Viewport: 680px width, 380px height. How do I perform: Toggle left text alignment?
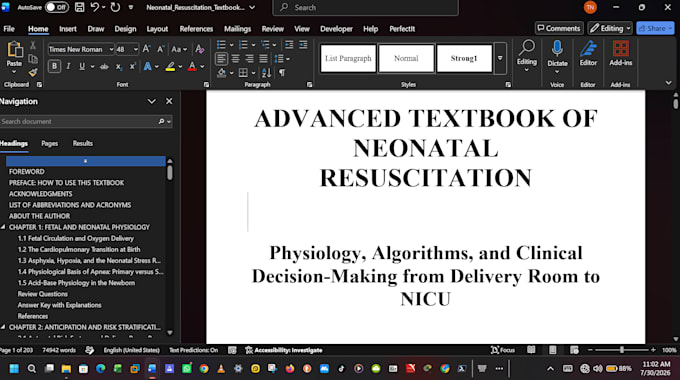[x=221, y=59]
